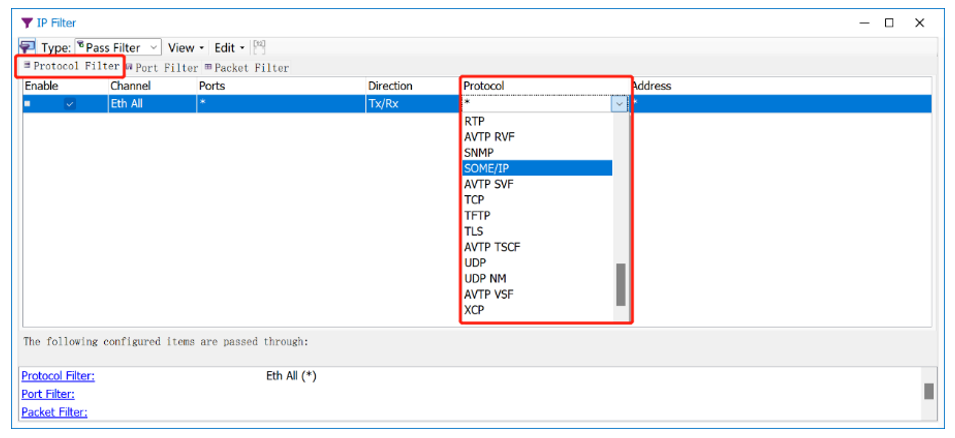Select SOME/IP from the protocol list
955x438 pixels.
point(486,168)
